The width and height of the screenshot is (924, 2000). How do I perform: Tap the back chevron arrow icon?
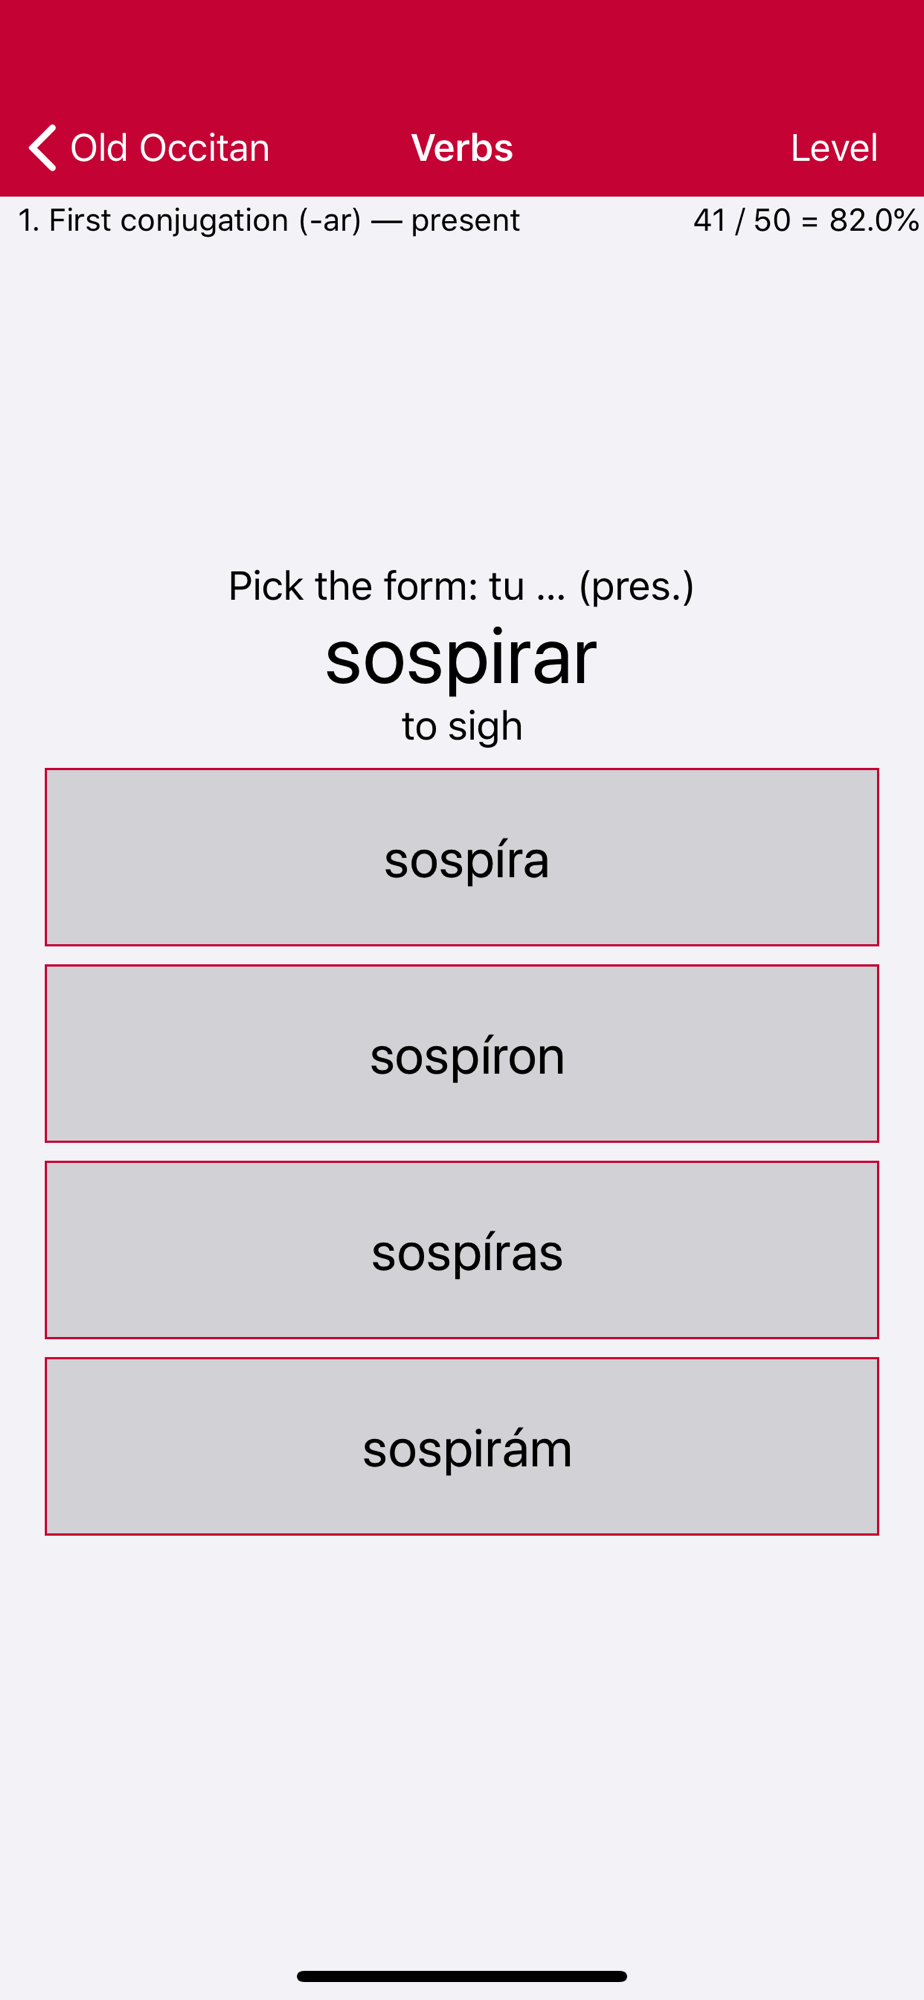click(42, 148)
